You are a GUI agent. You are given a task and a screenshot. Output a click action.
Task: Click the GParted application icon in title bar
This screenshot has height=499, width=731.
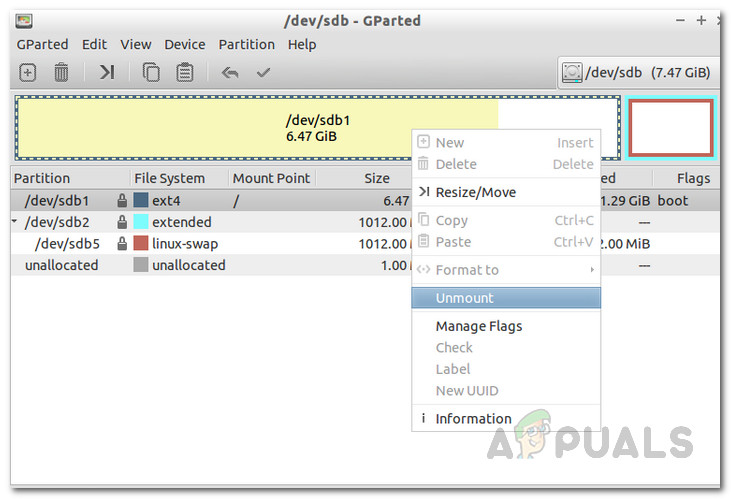click(x=23, y=21)
